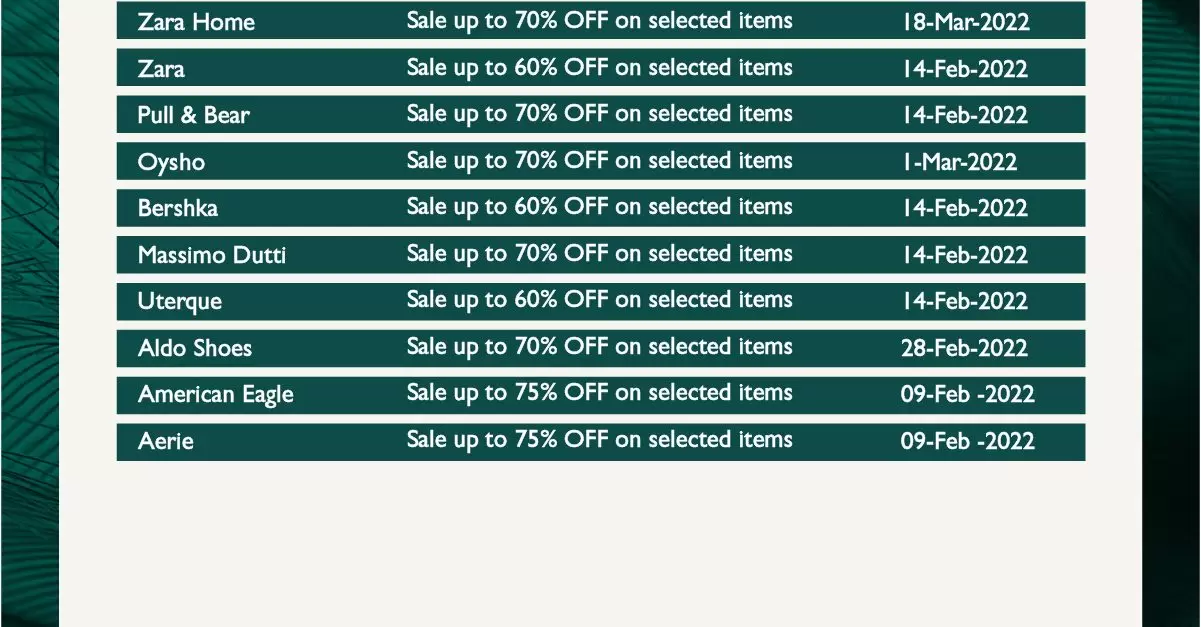The width and height of the screenshot is (1201, 627).
Task: Click Massimo Dutti's 14-Feb-2022 date
Action: (965, 255)
